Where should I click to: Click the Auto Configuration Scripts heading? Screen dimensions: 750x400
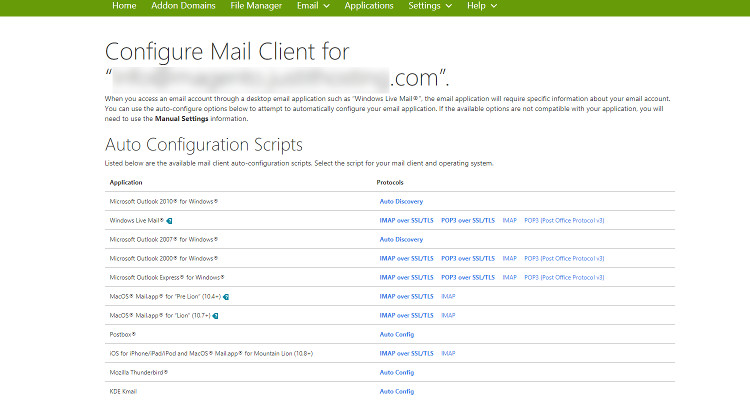click(204, 144)
